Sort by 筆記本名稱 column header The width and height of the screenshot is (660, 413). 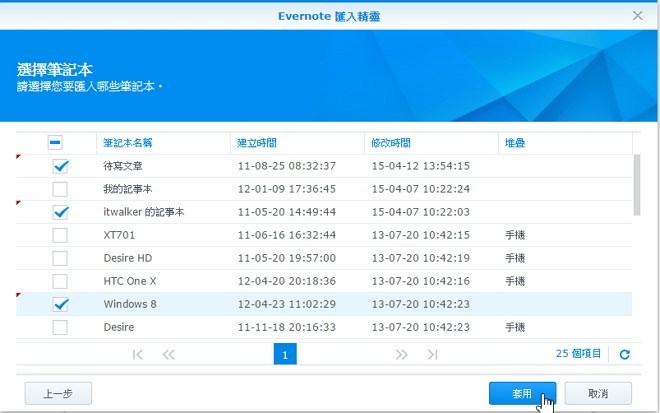pyautogui.click(x=163, y=143)
